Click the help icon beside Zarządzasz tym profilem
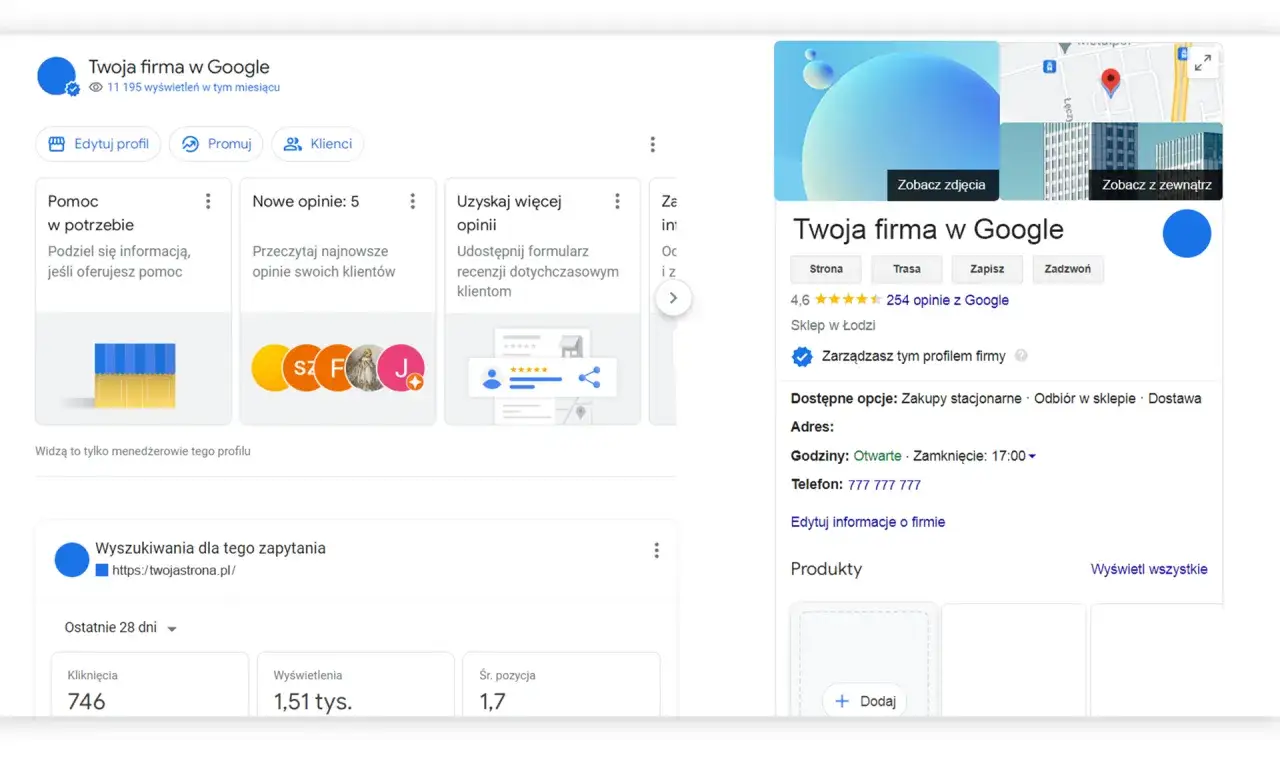1280x759 pixels. 1021,356
